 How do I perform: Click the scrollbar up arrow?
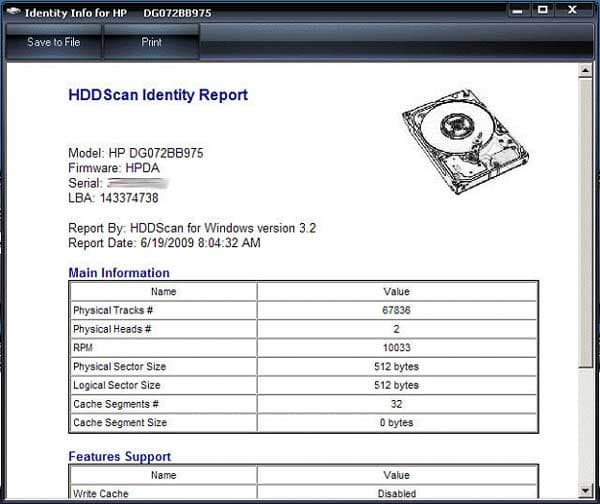tap(585, 70)
